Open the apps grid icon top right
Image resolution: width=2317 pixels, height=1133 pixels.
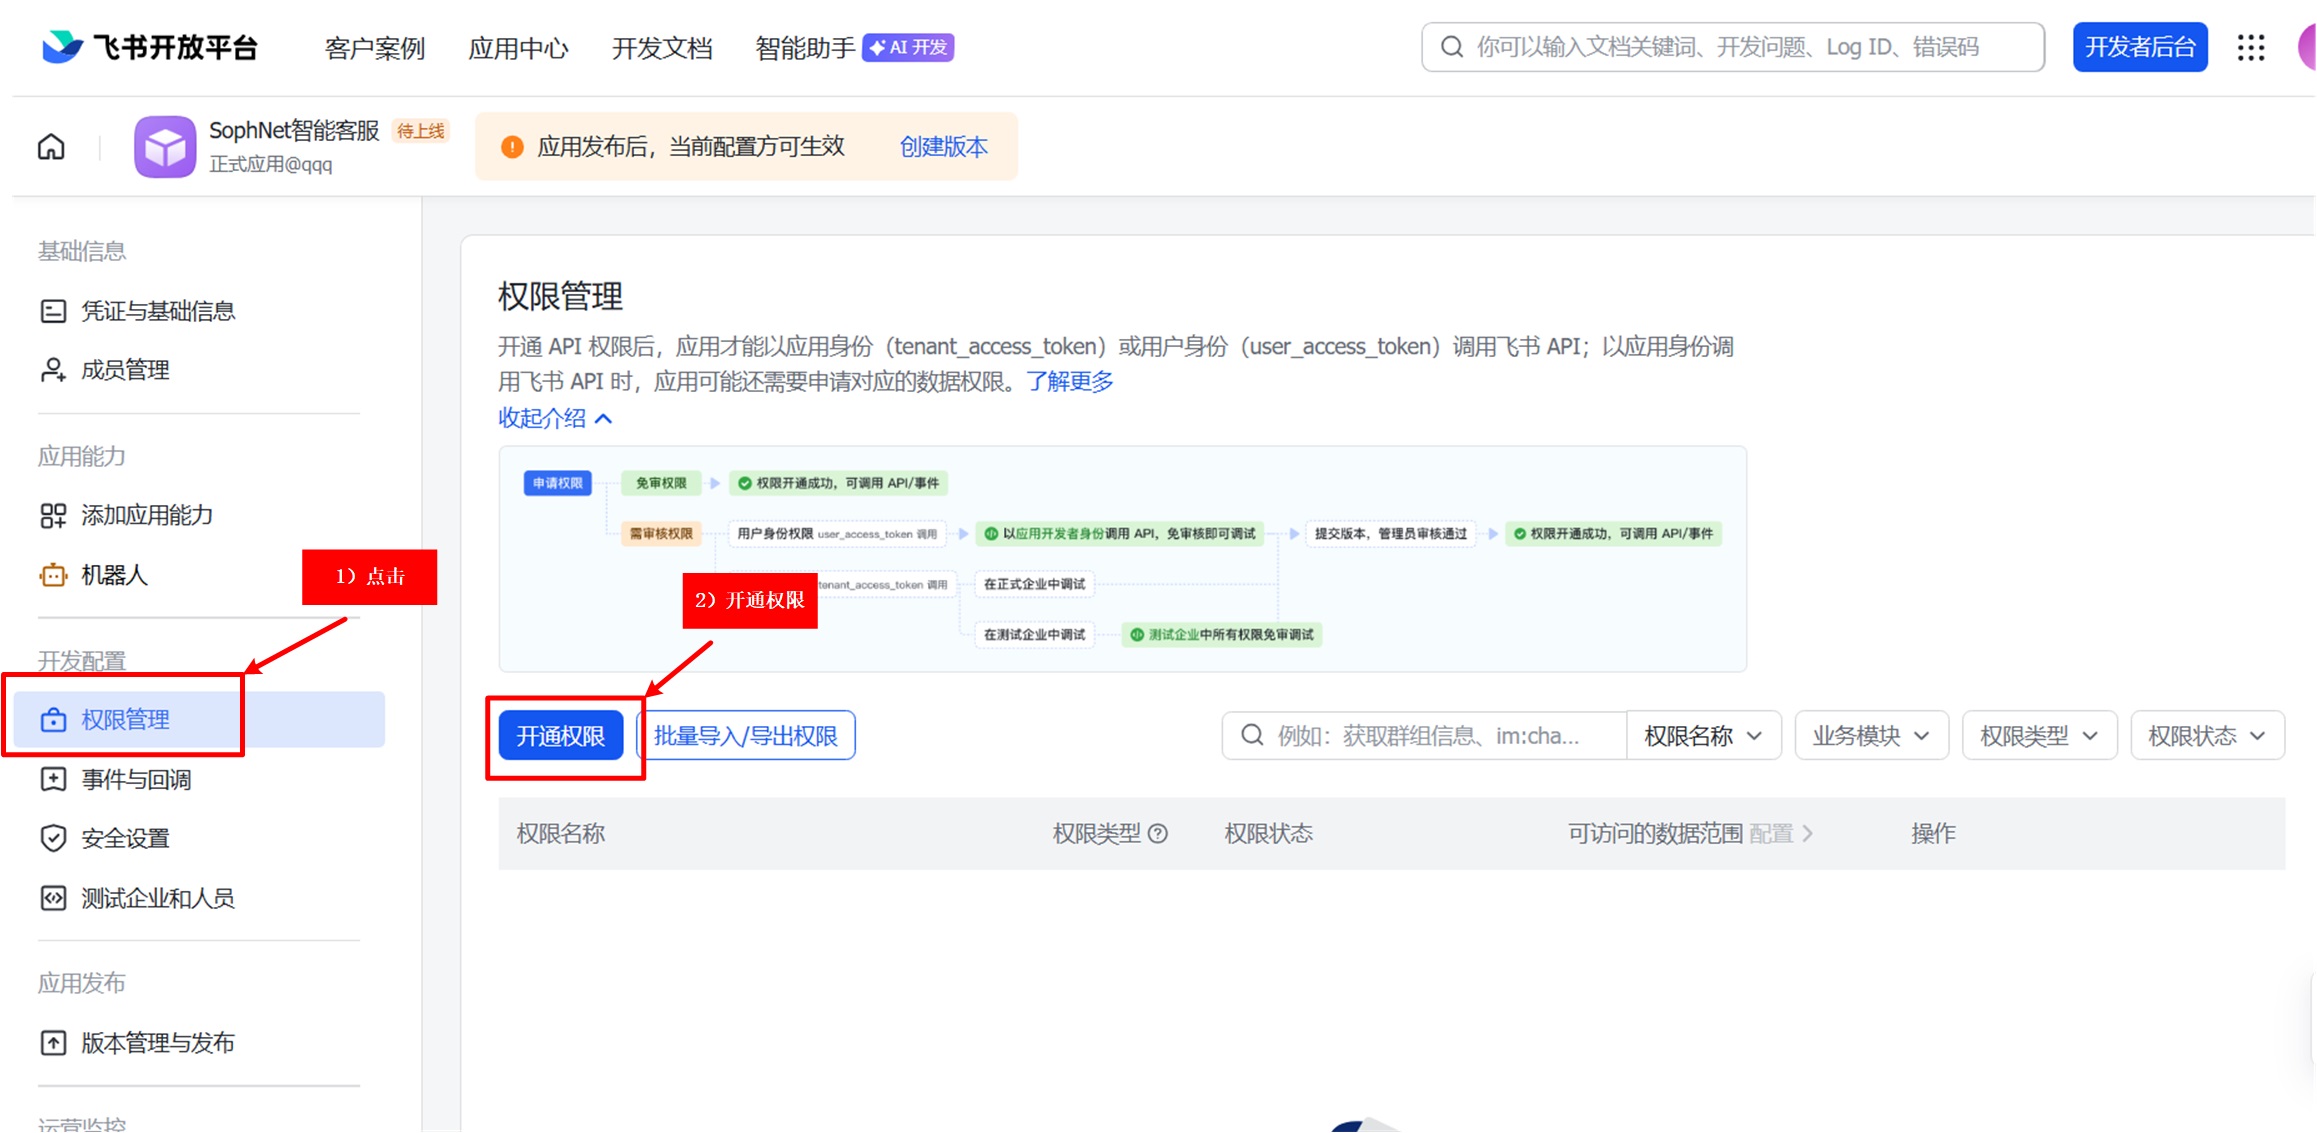pos(2250,47)
